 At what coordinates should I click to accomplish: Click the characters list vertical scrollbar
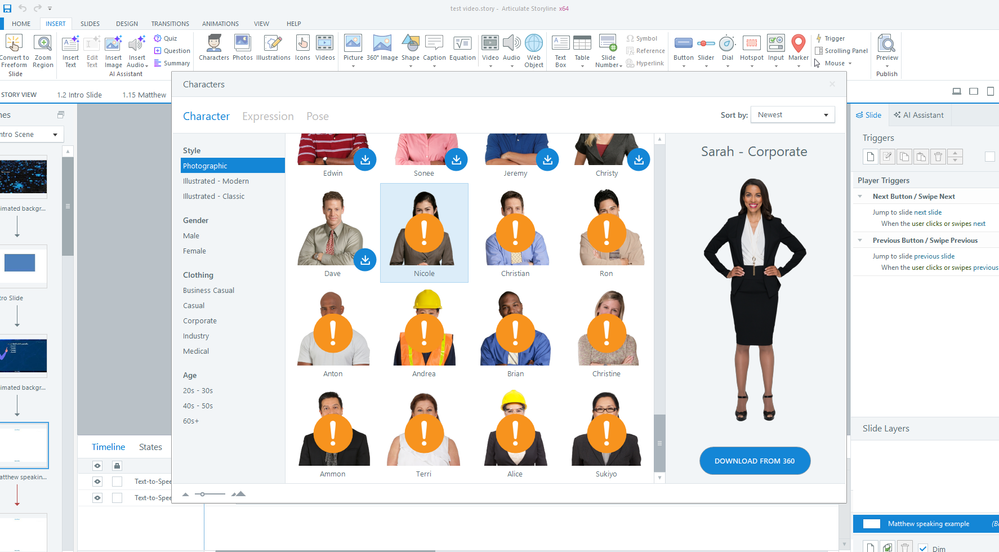coord(659,442)
